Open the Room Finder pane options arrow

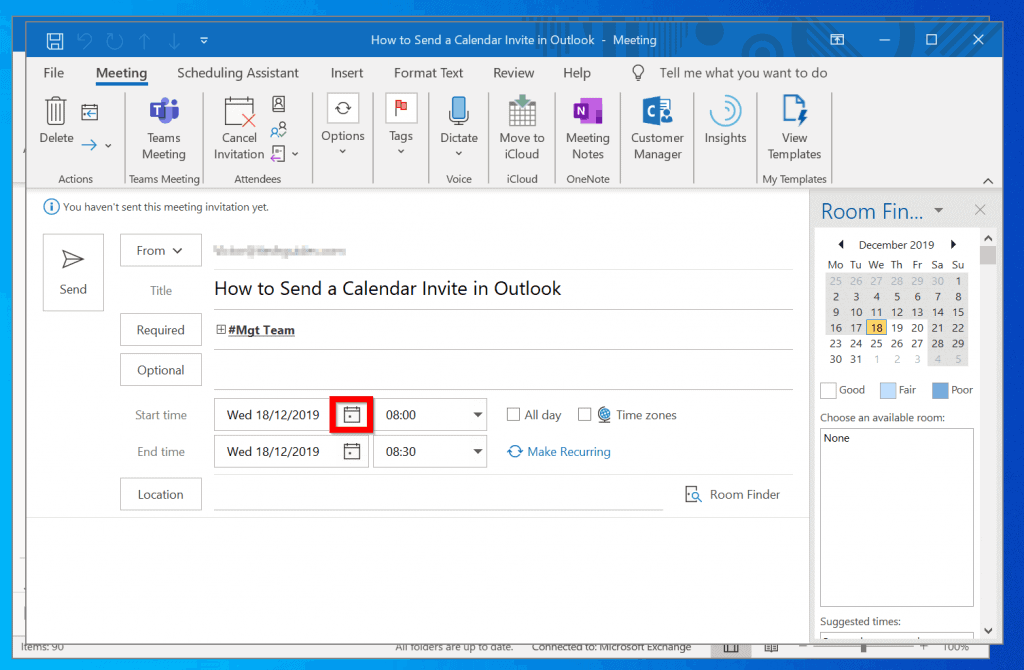coord(938,210)
